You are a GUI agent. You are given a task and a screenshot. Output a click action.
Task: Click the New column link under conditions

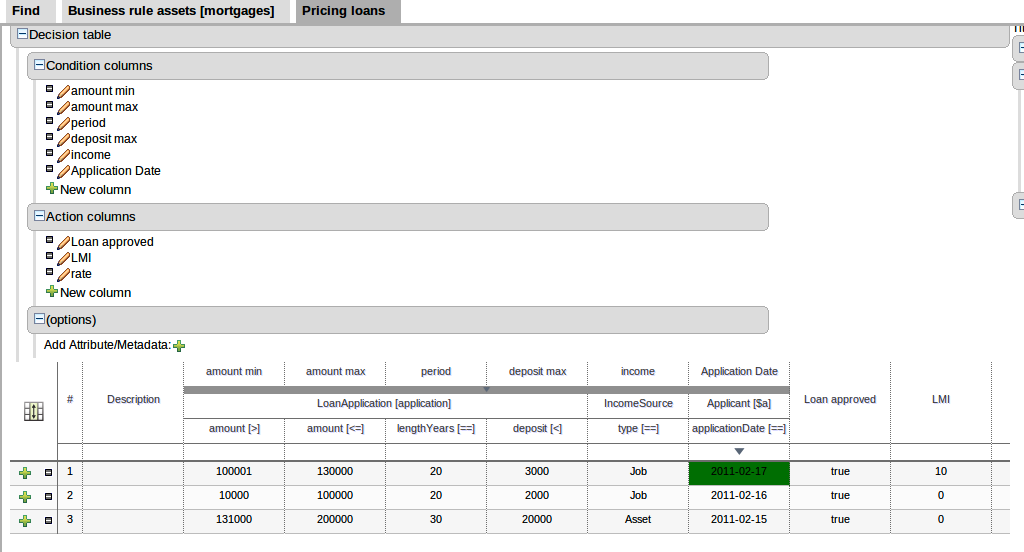click(95, 189)
